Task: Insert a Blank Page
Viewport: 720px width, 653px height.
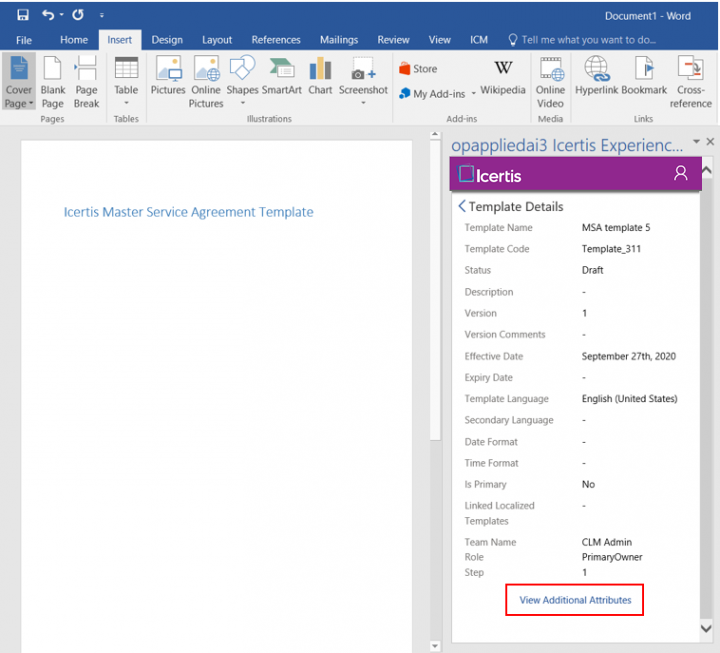Action: coord(53,82)
